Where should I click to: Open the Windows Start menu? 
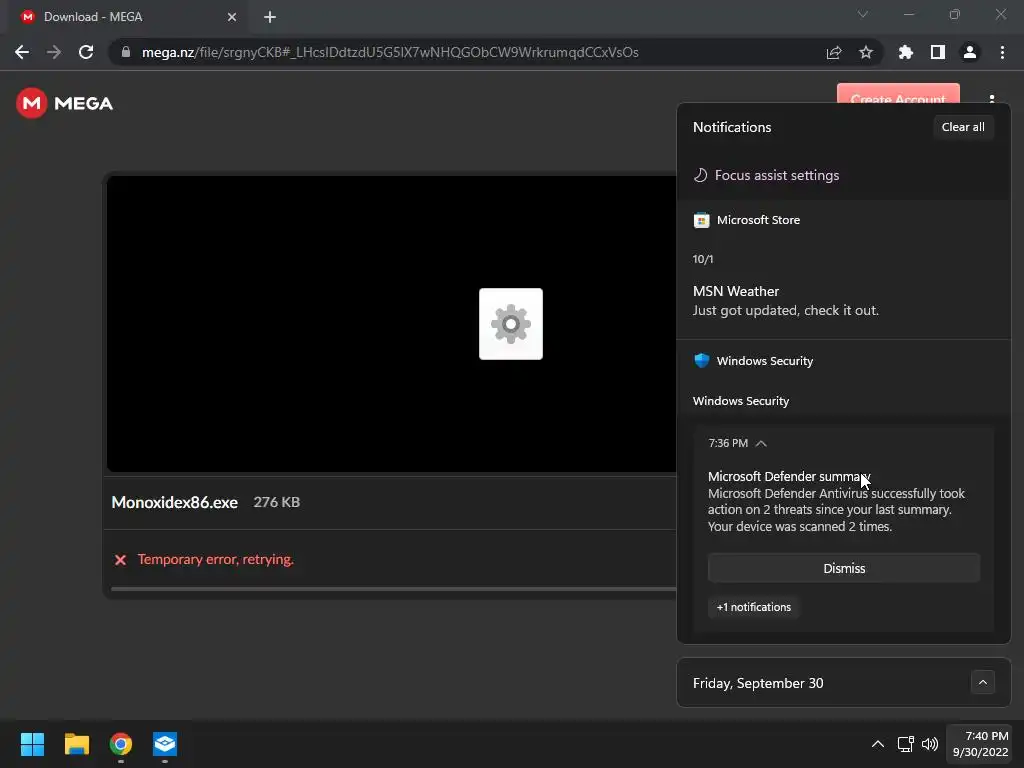click(x=32, y=744)
